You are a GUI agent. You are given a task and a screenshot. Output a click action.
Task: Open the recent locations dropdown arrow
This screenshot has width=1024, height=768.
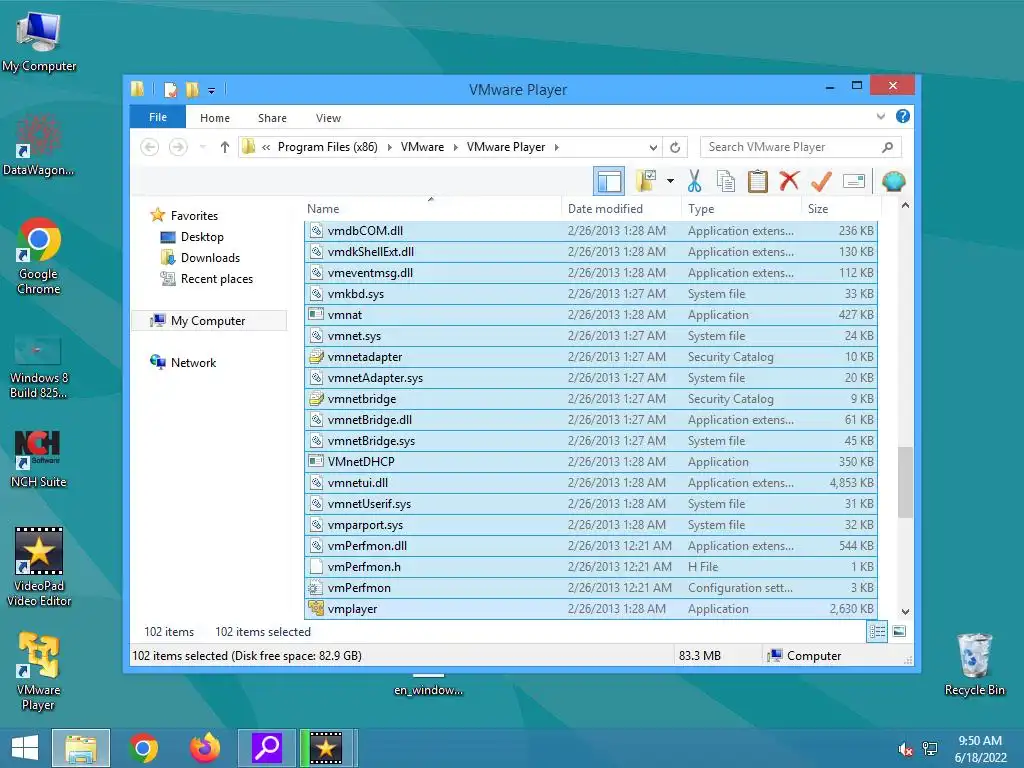coord(202,147)
